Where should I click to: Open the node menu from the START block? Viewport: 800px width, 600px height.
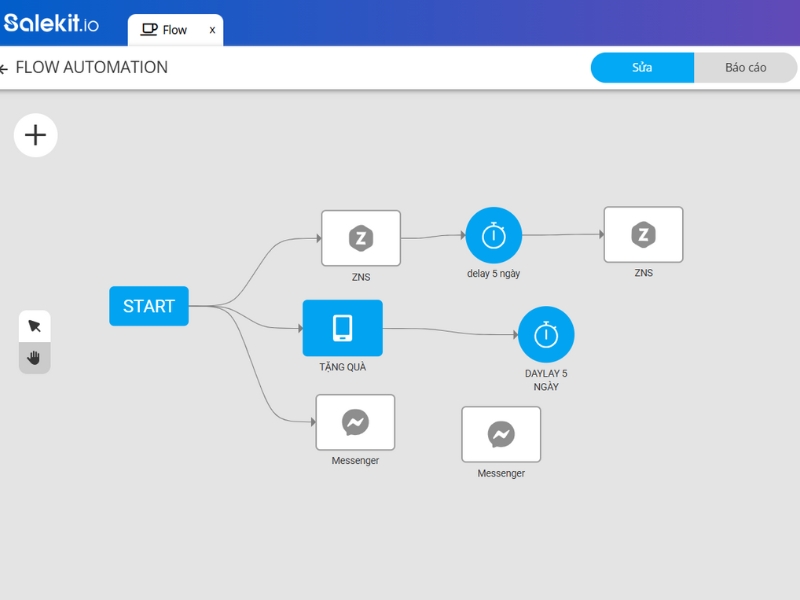click(x=148, y=306)
